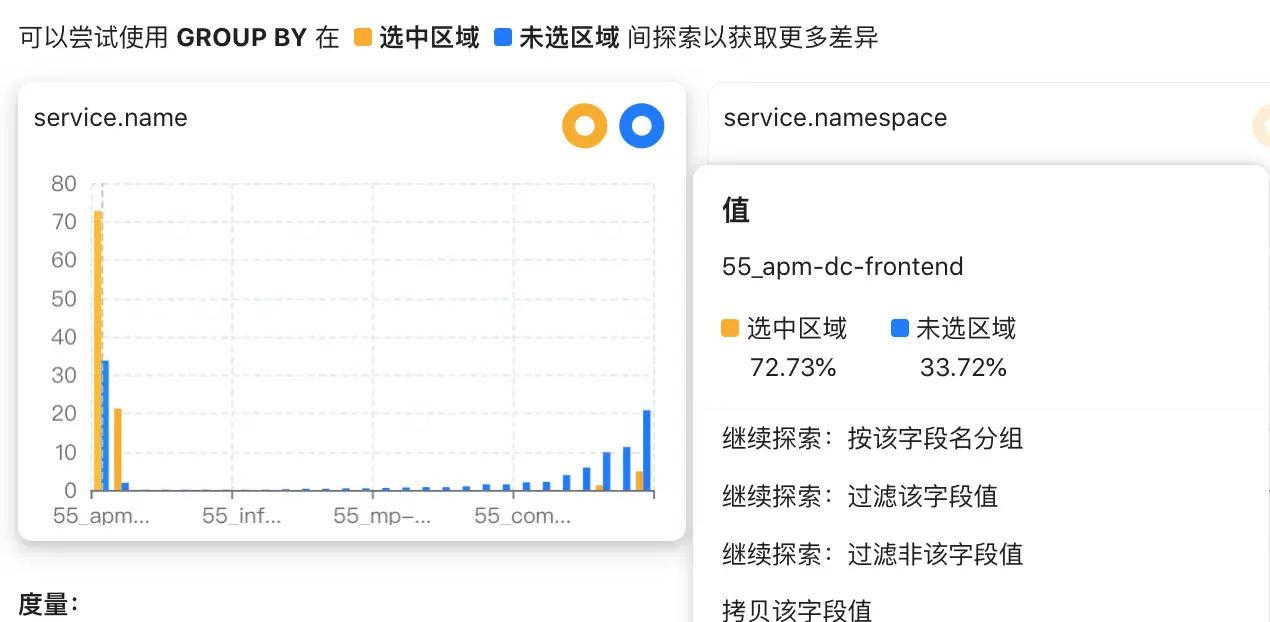Image resolution: width=1270 pixels, height=622 pixels.
Task: Click the orange 选中区域 marker in the tooltip
Action: [x=730, y=328]
